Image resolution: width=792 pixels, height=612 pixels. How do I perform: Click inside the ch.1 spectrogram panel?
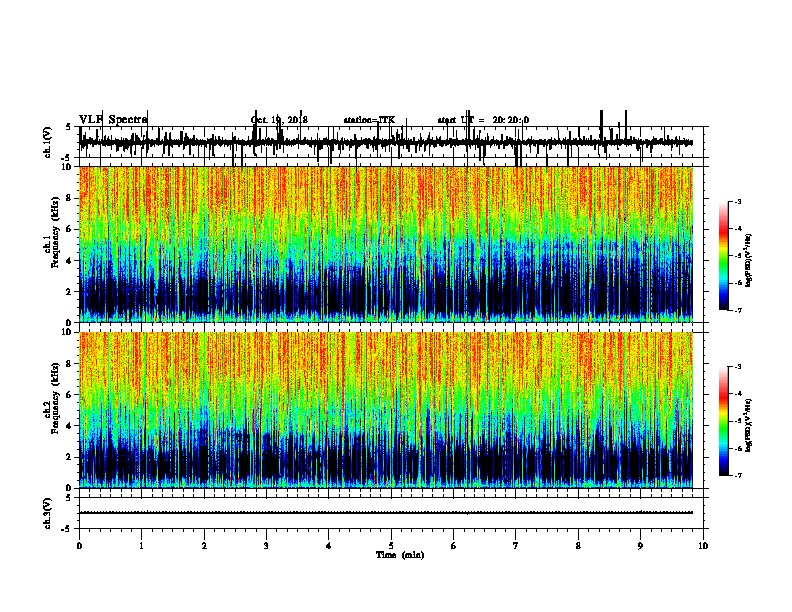pyautogui.click(x=386, y=244)
